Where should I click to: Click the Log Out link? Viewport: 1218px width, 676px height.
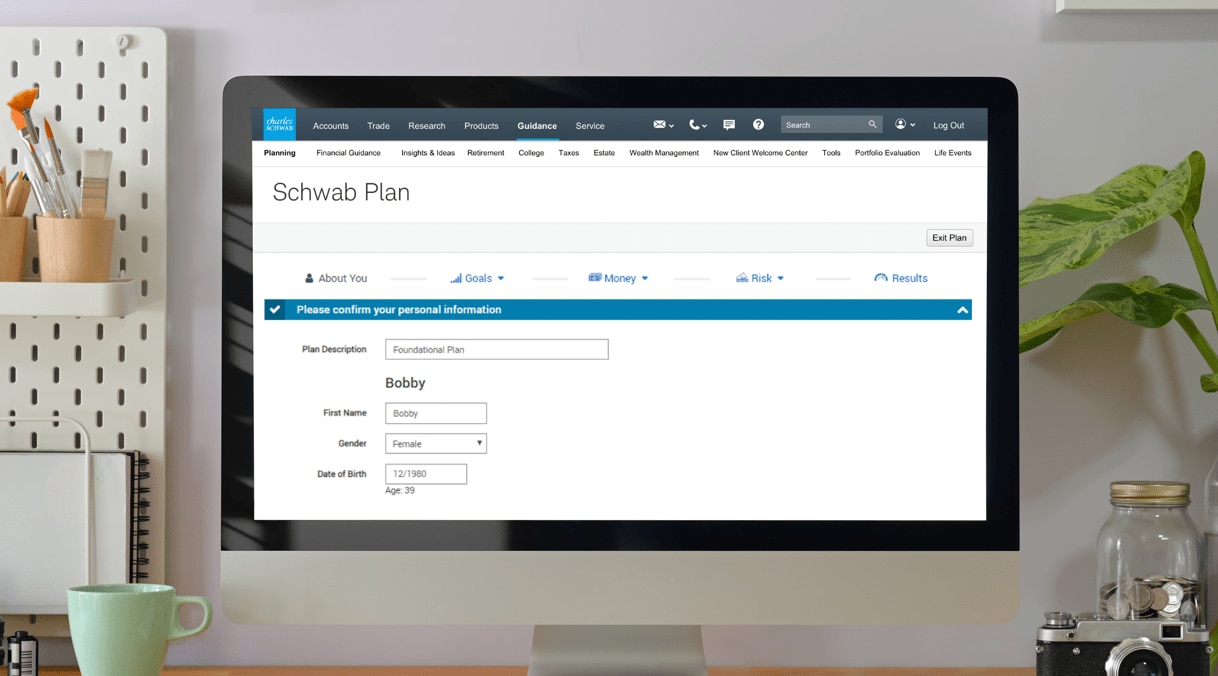tap(947, 125)
